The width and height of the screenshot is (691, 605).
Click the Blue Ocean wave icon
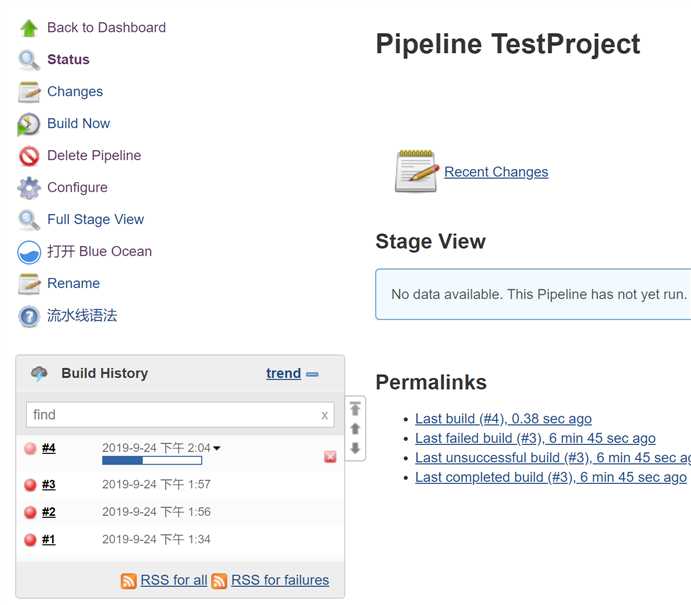tap(29, 252)
